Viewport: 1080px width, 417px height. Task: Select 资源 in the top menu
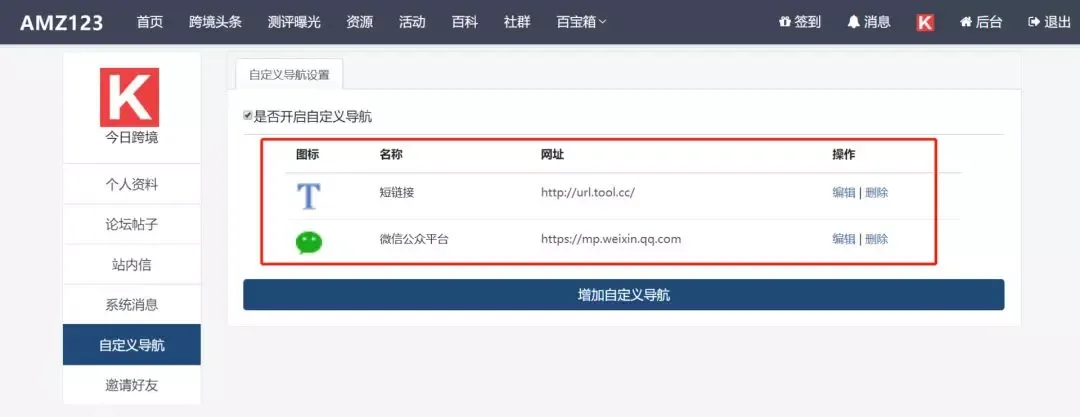pyautogui.click(x=360, y=22)
